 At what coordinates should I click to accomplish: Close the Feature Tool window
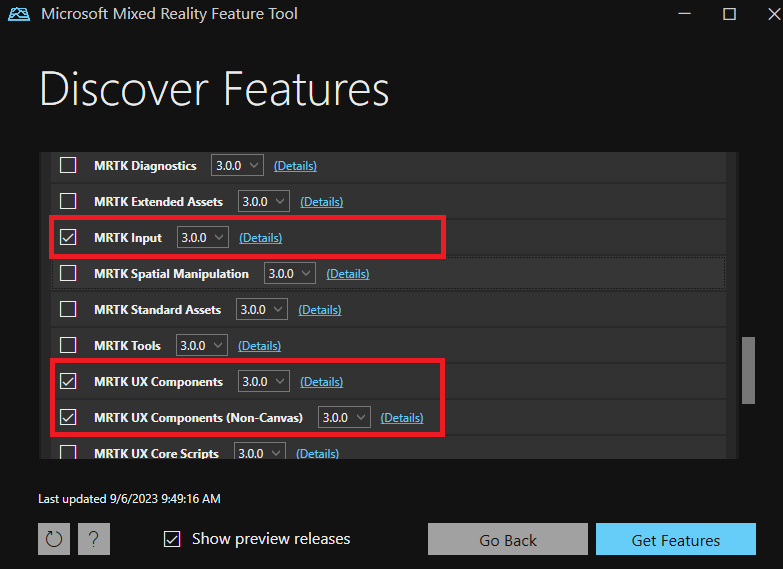(x=774, y=14)
